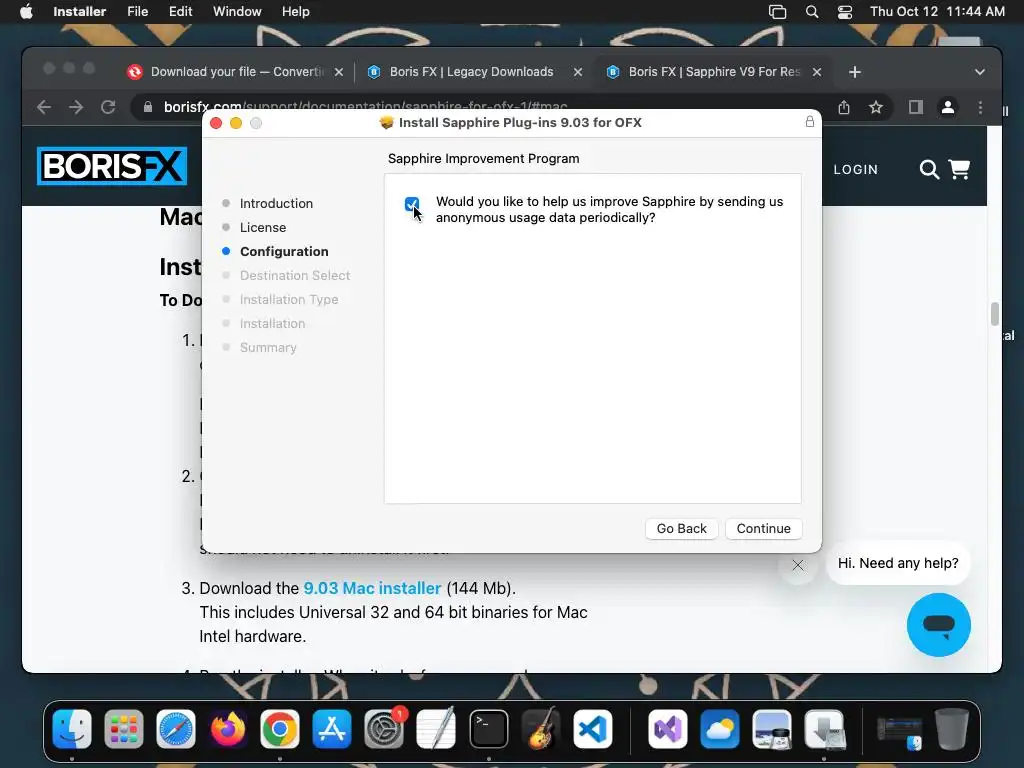1024x768 pixels.
Task: Reload the page in Chrome
Action: pyautogui.click(x=108, y=107)
